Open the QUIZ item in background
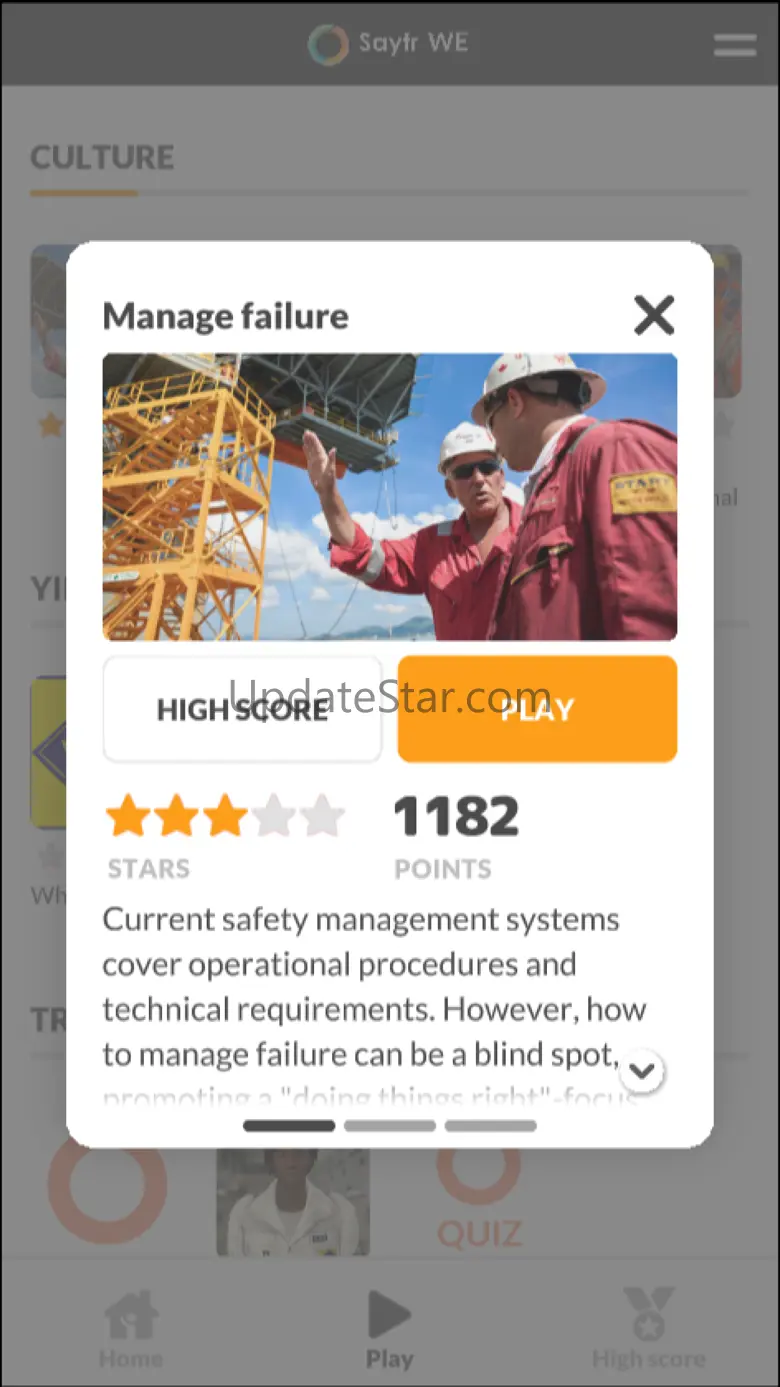The height and width of the screenshot is (1387, 780). (479, 1233)
